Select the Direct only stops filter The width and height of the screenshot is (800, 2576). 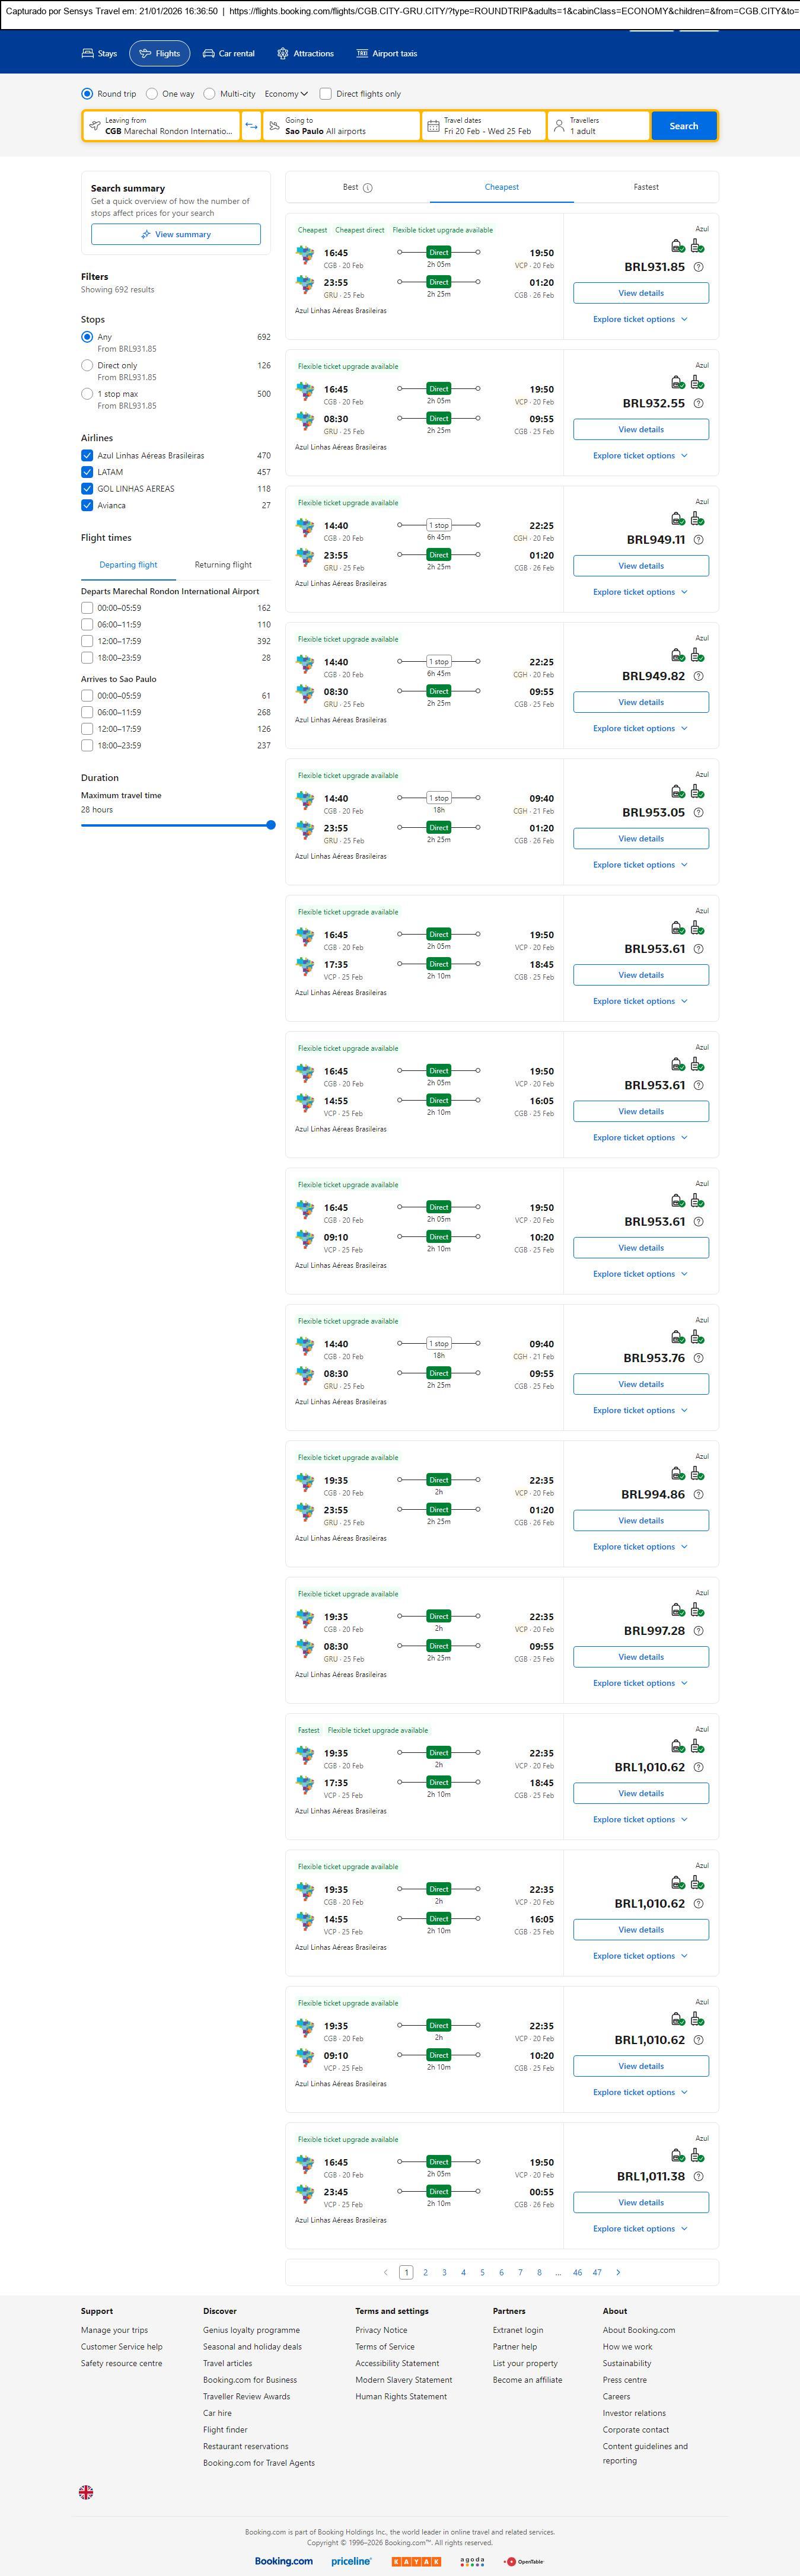pyautogui.click(x=87, y=366)
